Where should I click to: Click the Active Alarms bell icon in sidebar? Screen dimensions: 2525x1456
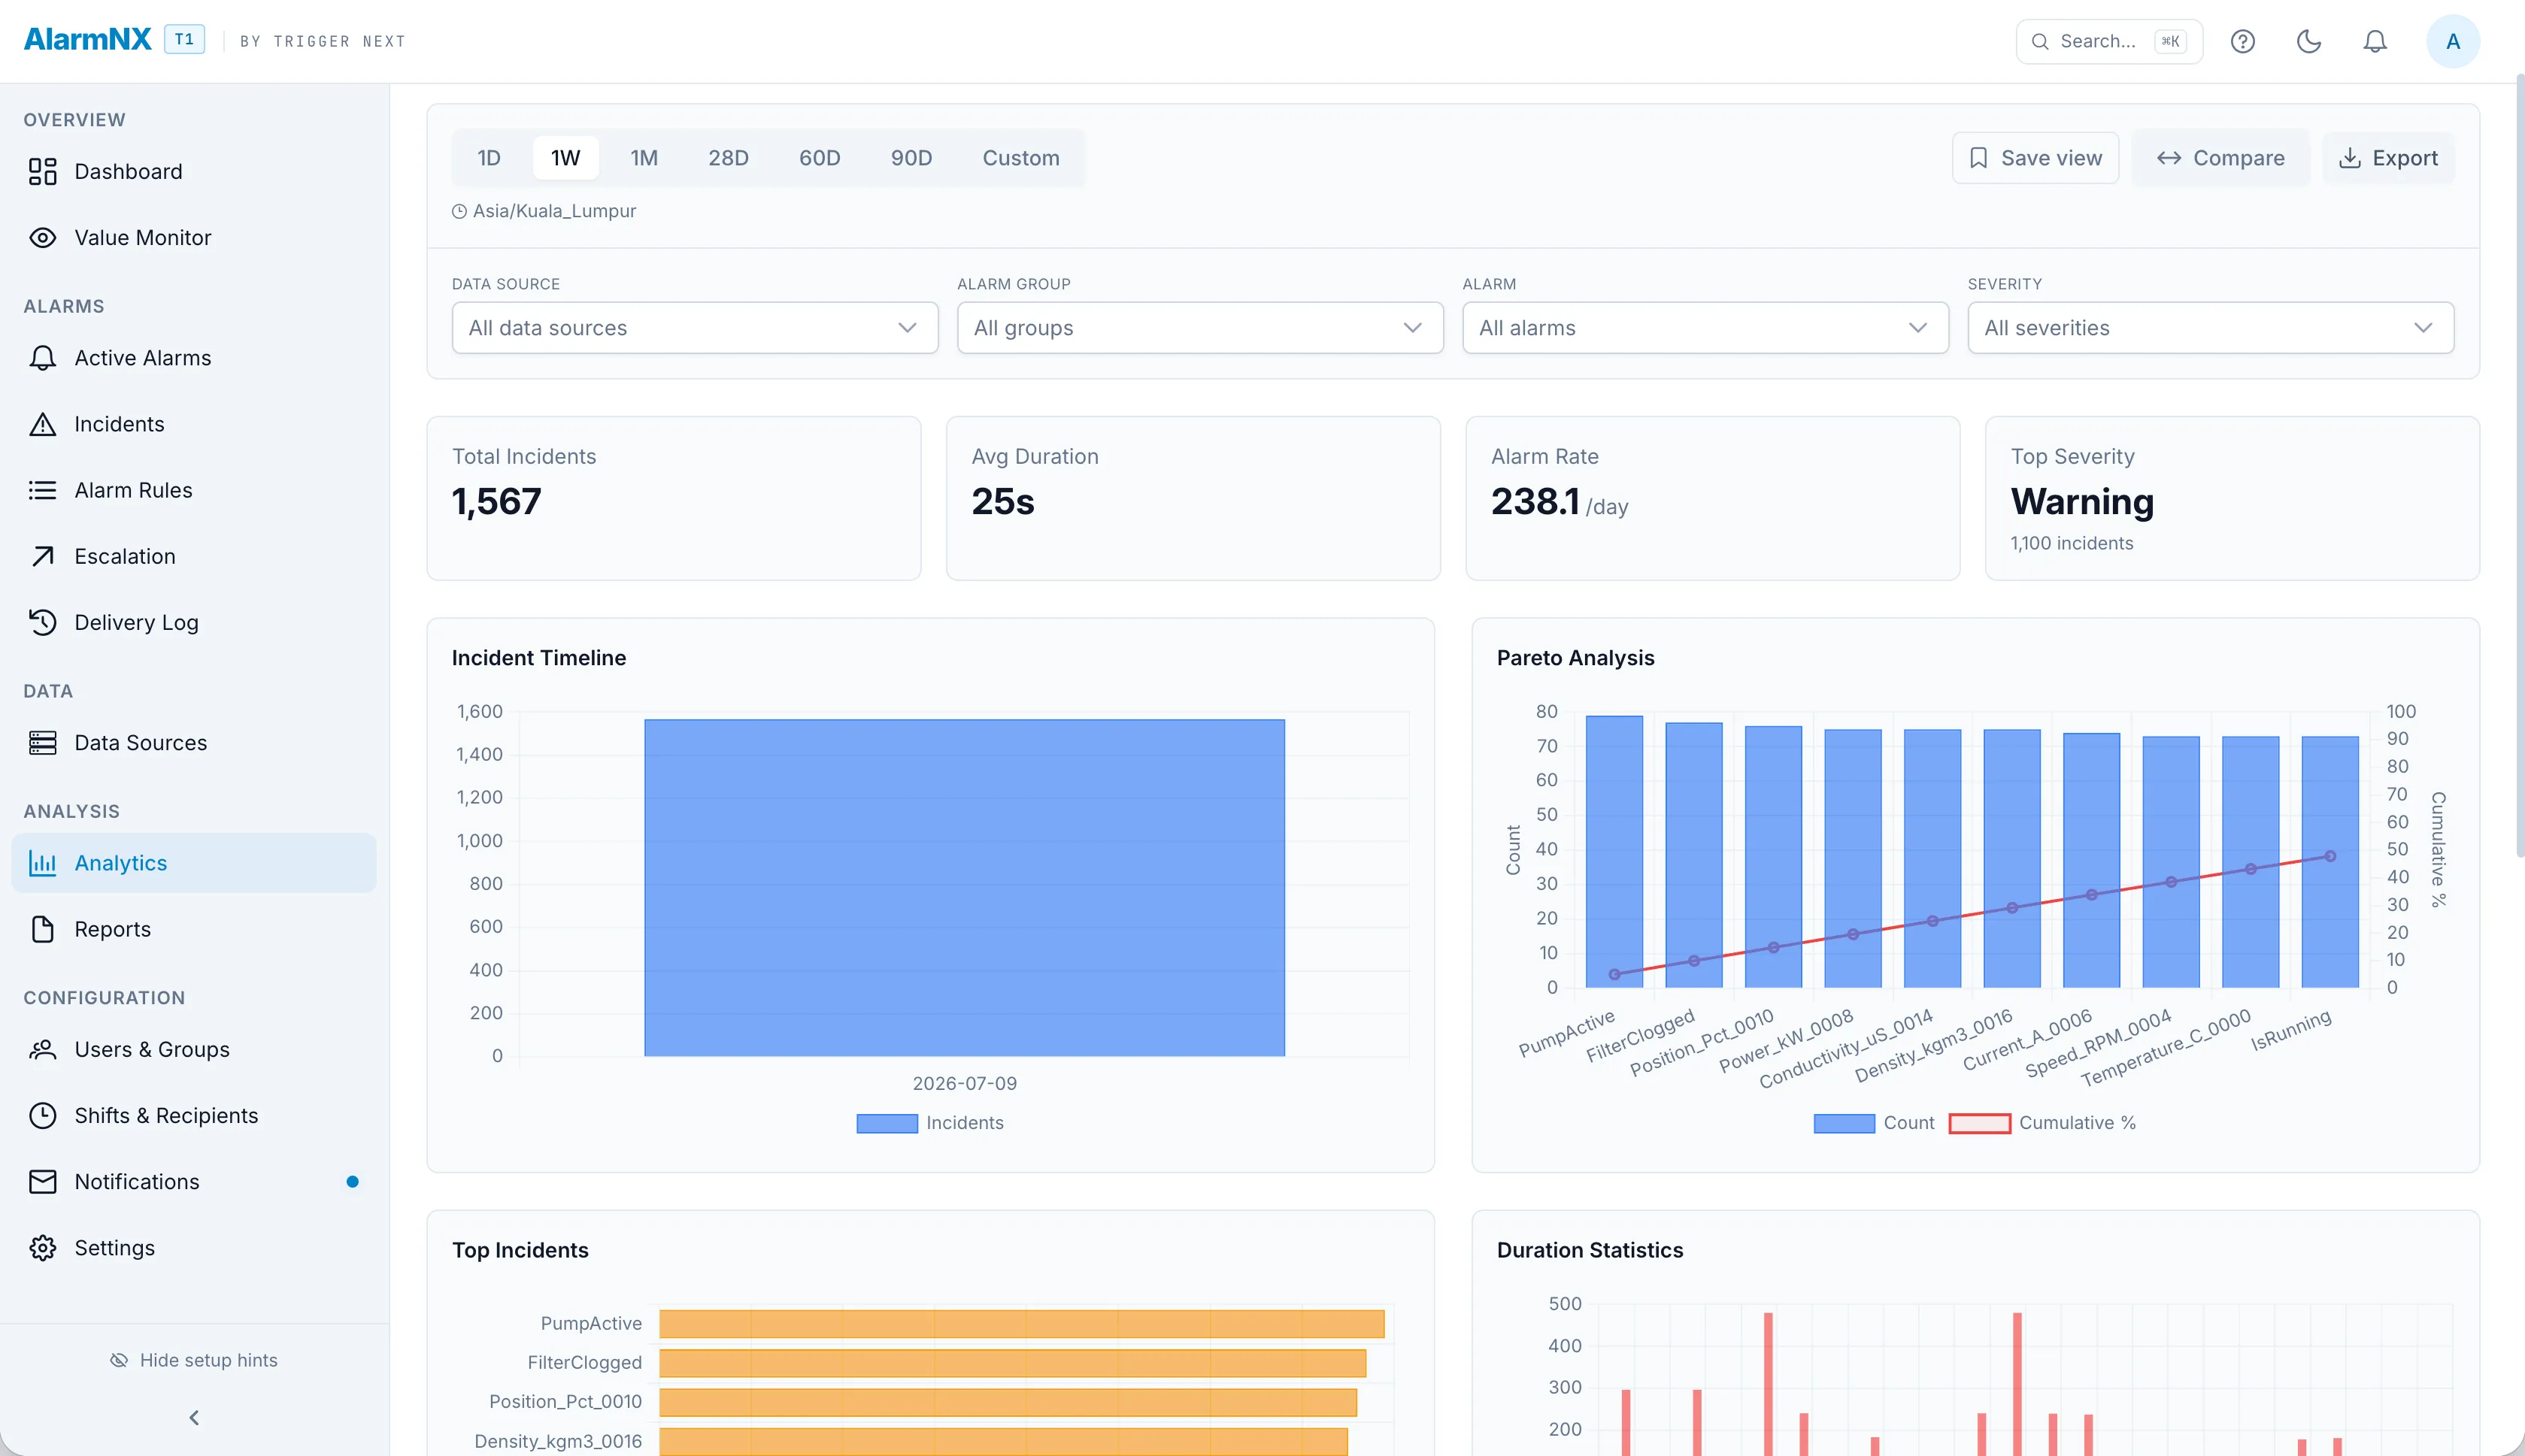[42, 358]
